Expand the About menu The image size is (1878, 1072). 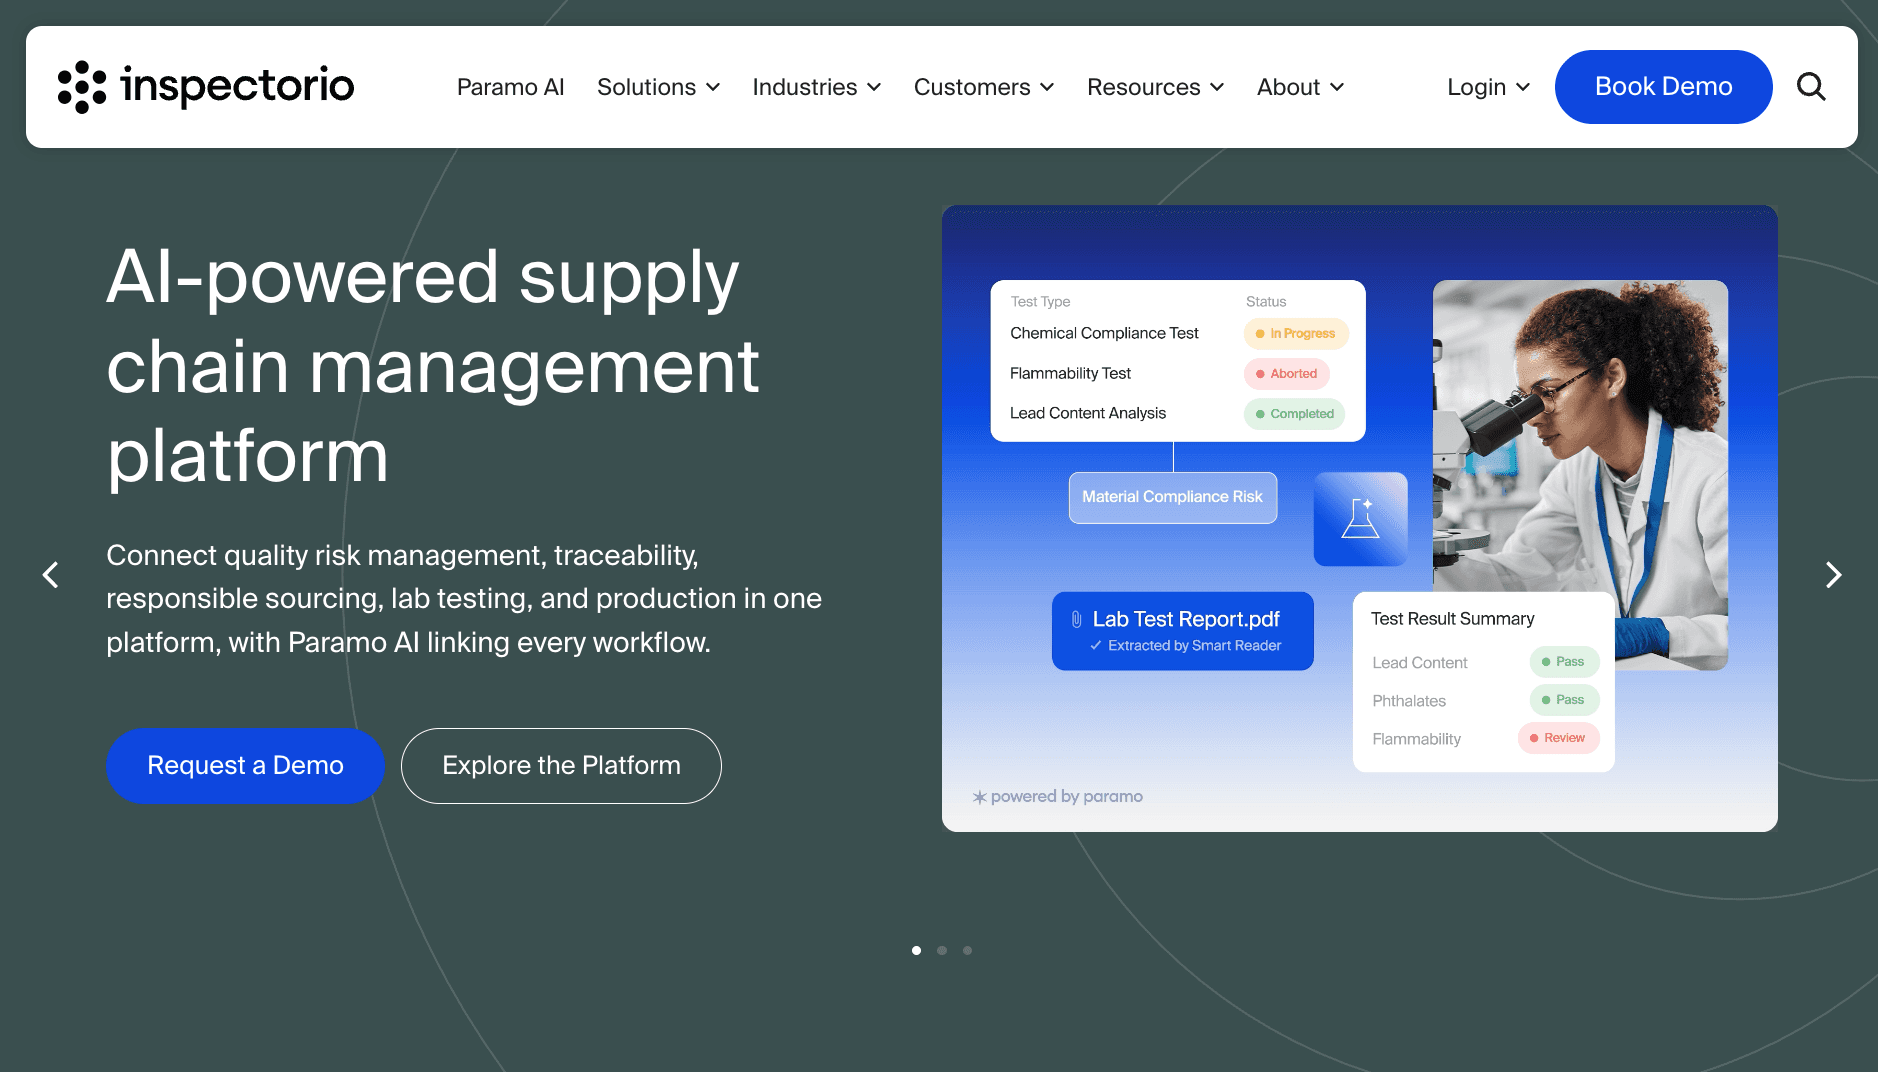click(1301, 87)
